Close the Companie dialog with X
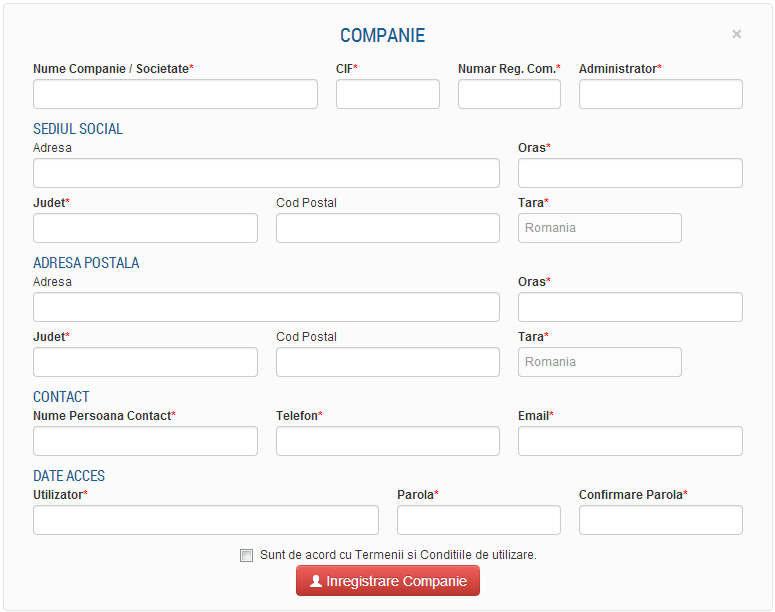 pos(737,34)
